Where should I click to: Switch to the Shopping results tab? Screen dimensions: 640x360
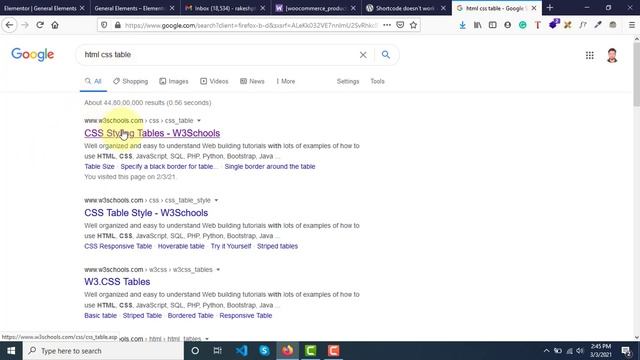[131, 81]
